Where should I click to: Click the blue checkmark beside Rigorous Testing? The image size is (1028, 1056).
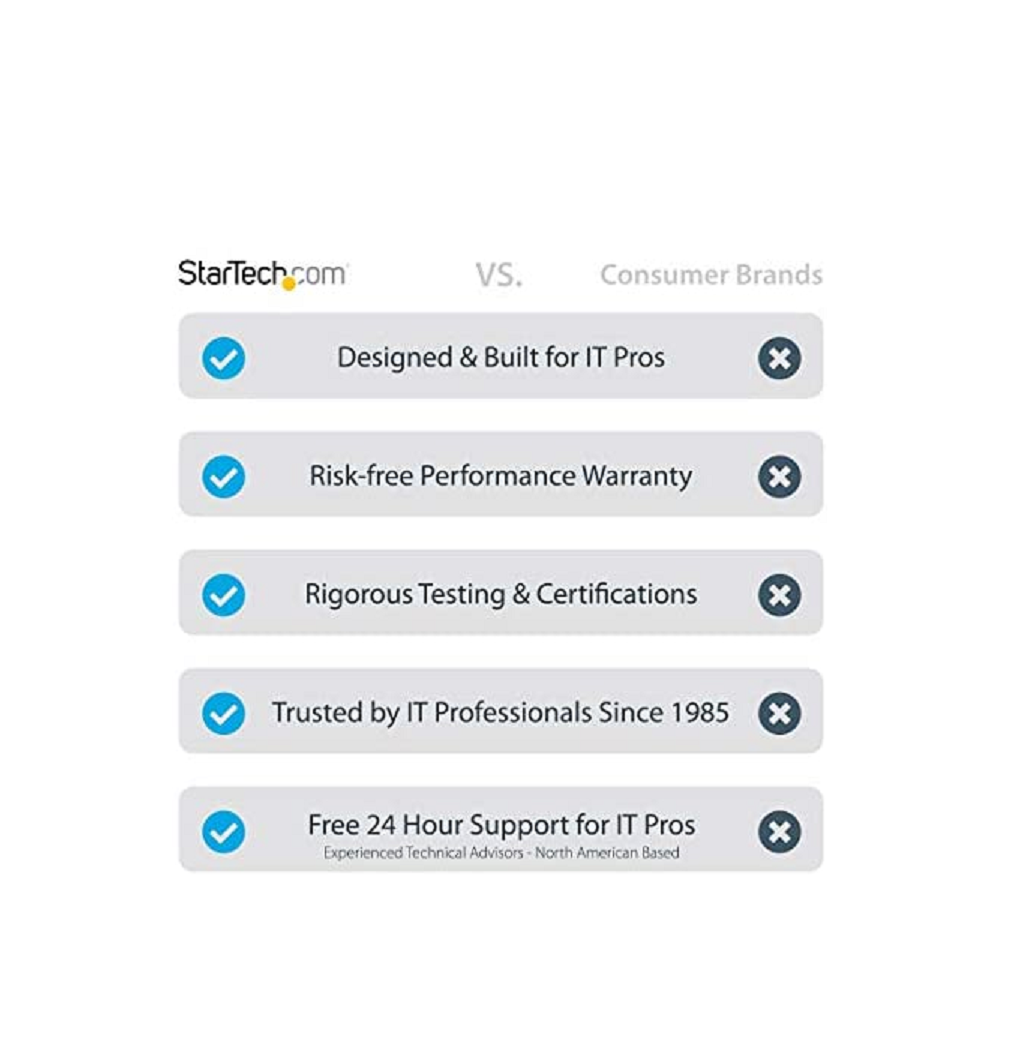pyautogui.click(x=223, y=595)
